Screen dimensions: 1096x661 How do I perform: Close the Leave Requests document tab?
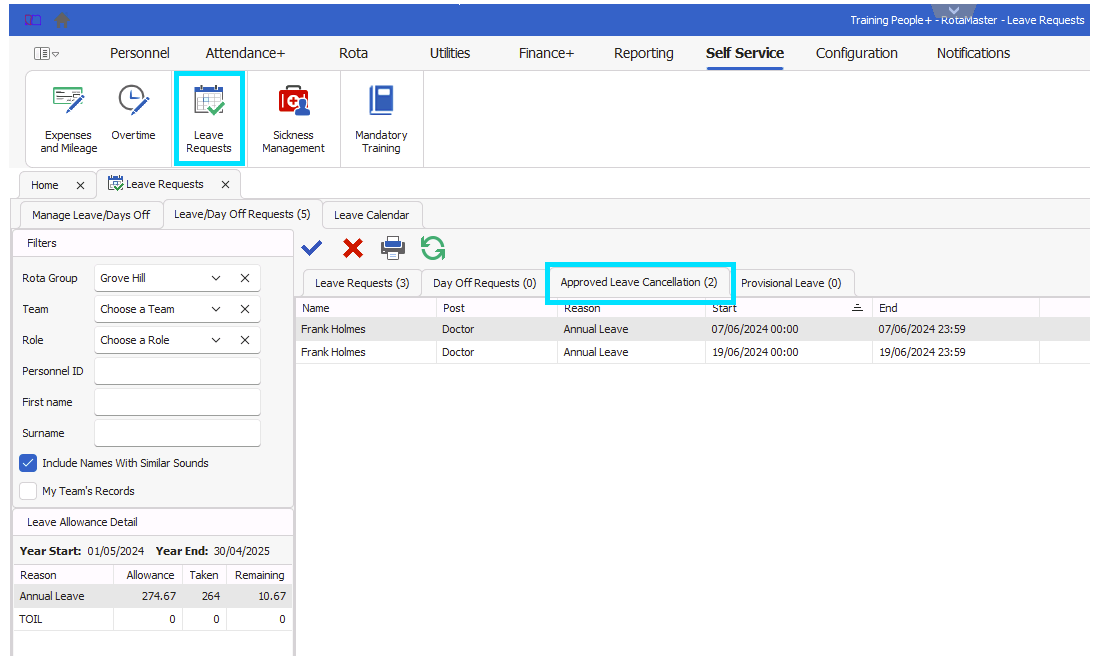[225, 184]
